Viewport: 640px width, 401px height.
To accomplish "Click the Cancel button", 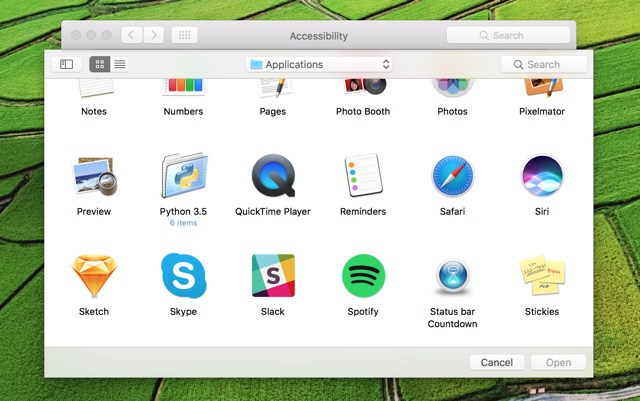I will [x=497, y=362].
